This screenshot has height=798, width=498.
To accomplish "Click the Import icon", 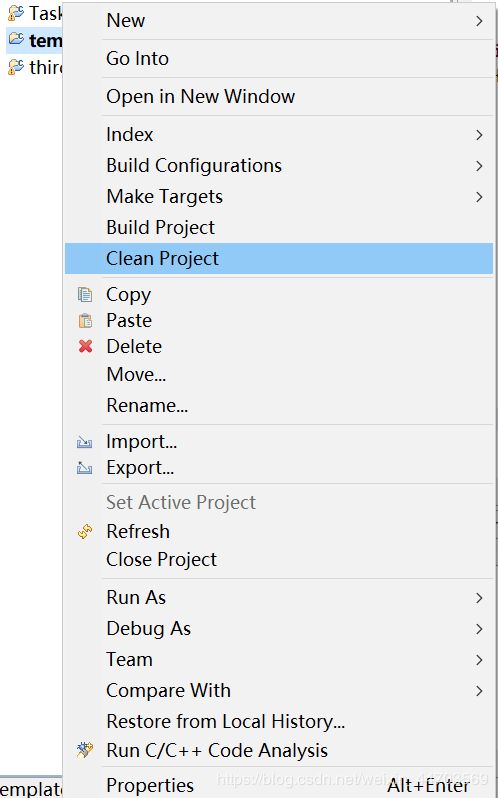I will click(84, 442).
